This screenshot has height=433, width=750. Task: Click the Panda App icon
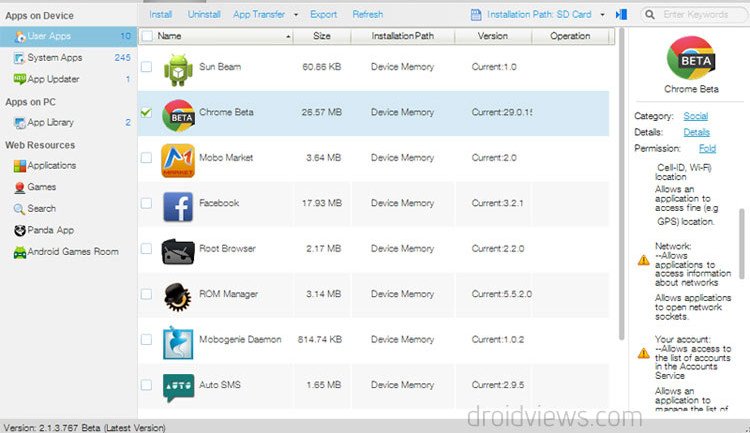pos(20,231)
